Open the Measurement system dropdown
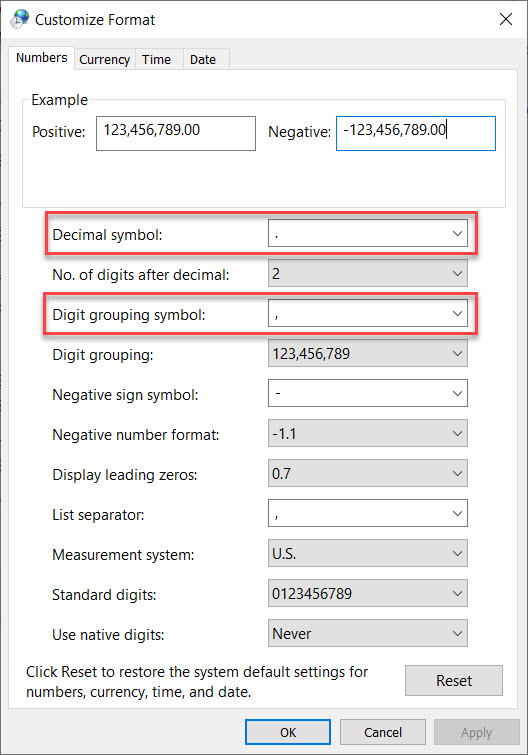This screenshot has height=755, width=528. [368, 553]
